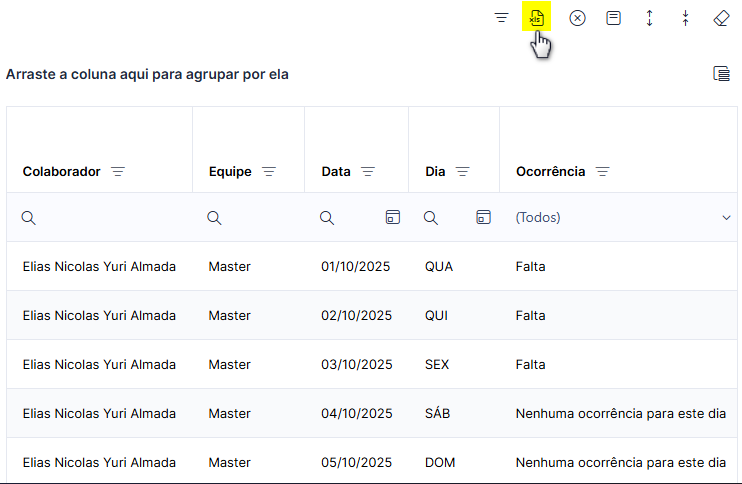Click 'Nenhuma ocorrência' in the 04/10/2025 row

620,414
